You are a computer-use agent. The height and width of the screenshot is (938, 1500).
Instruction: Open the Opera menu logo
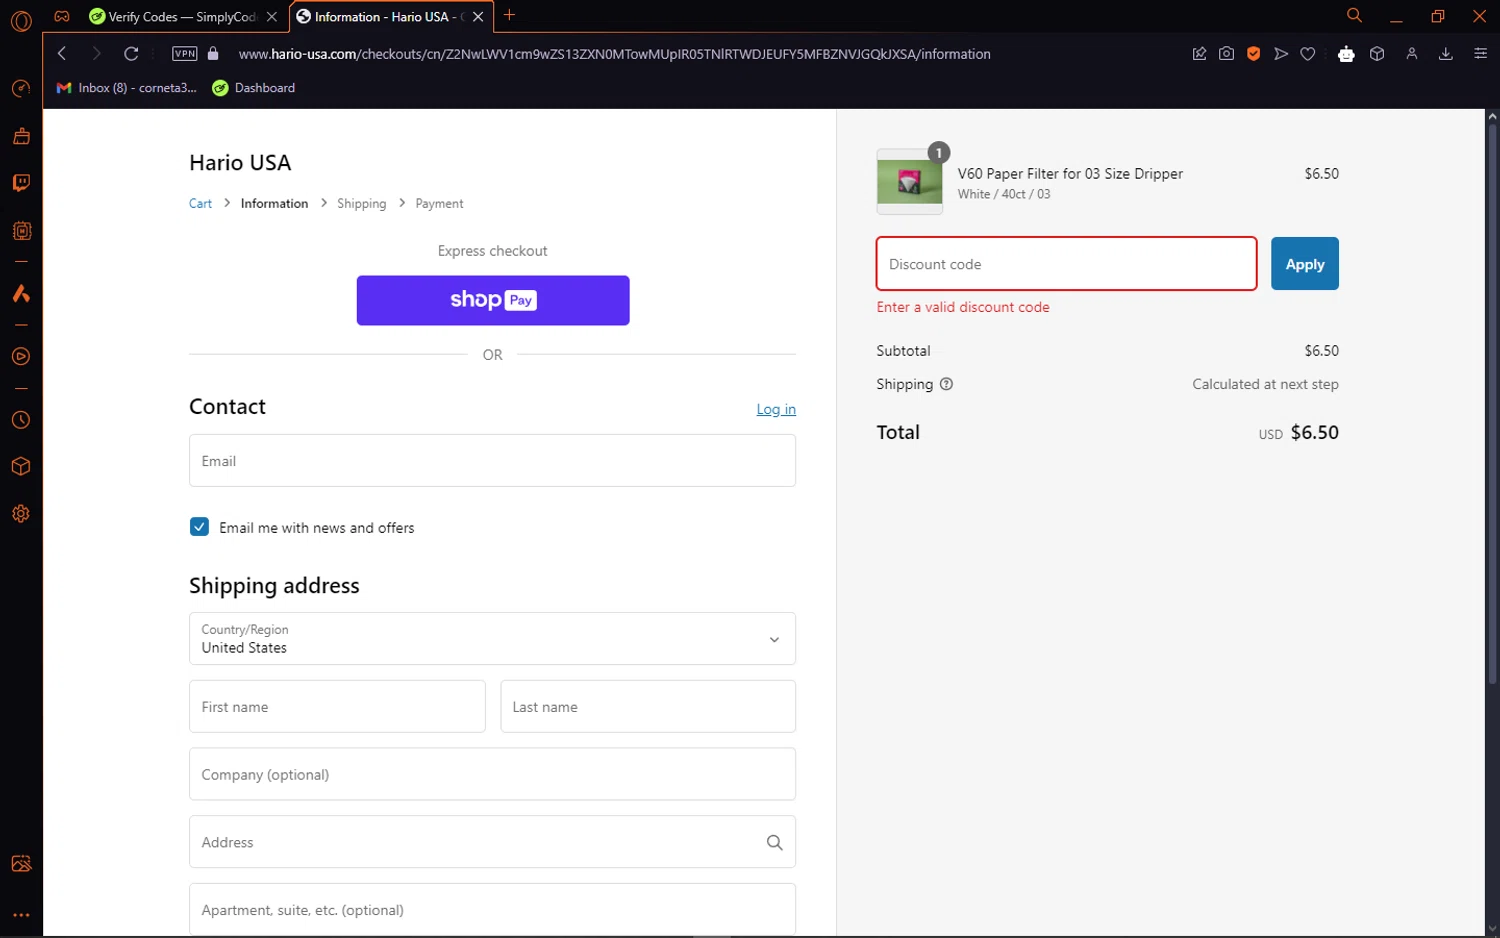[21, 19]
